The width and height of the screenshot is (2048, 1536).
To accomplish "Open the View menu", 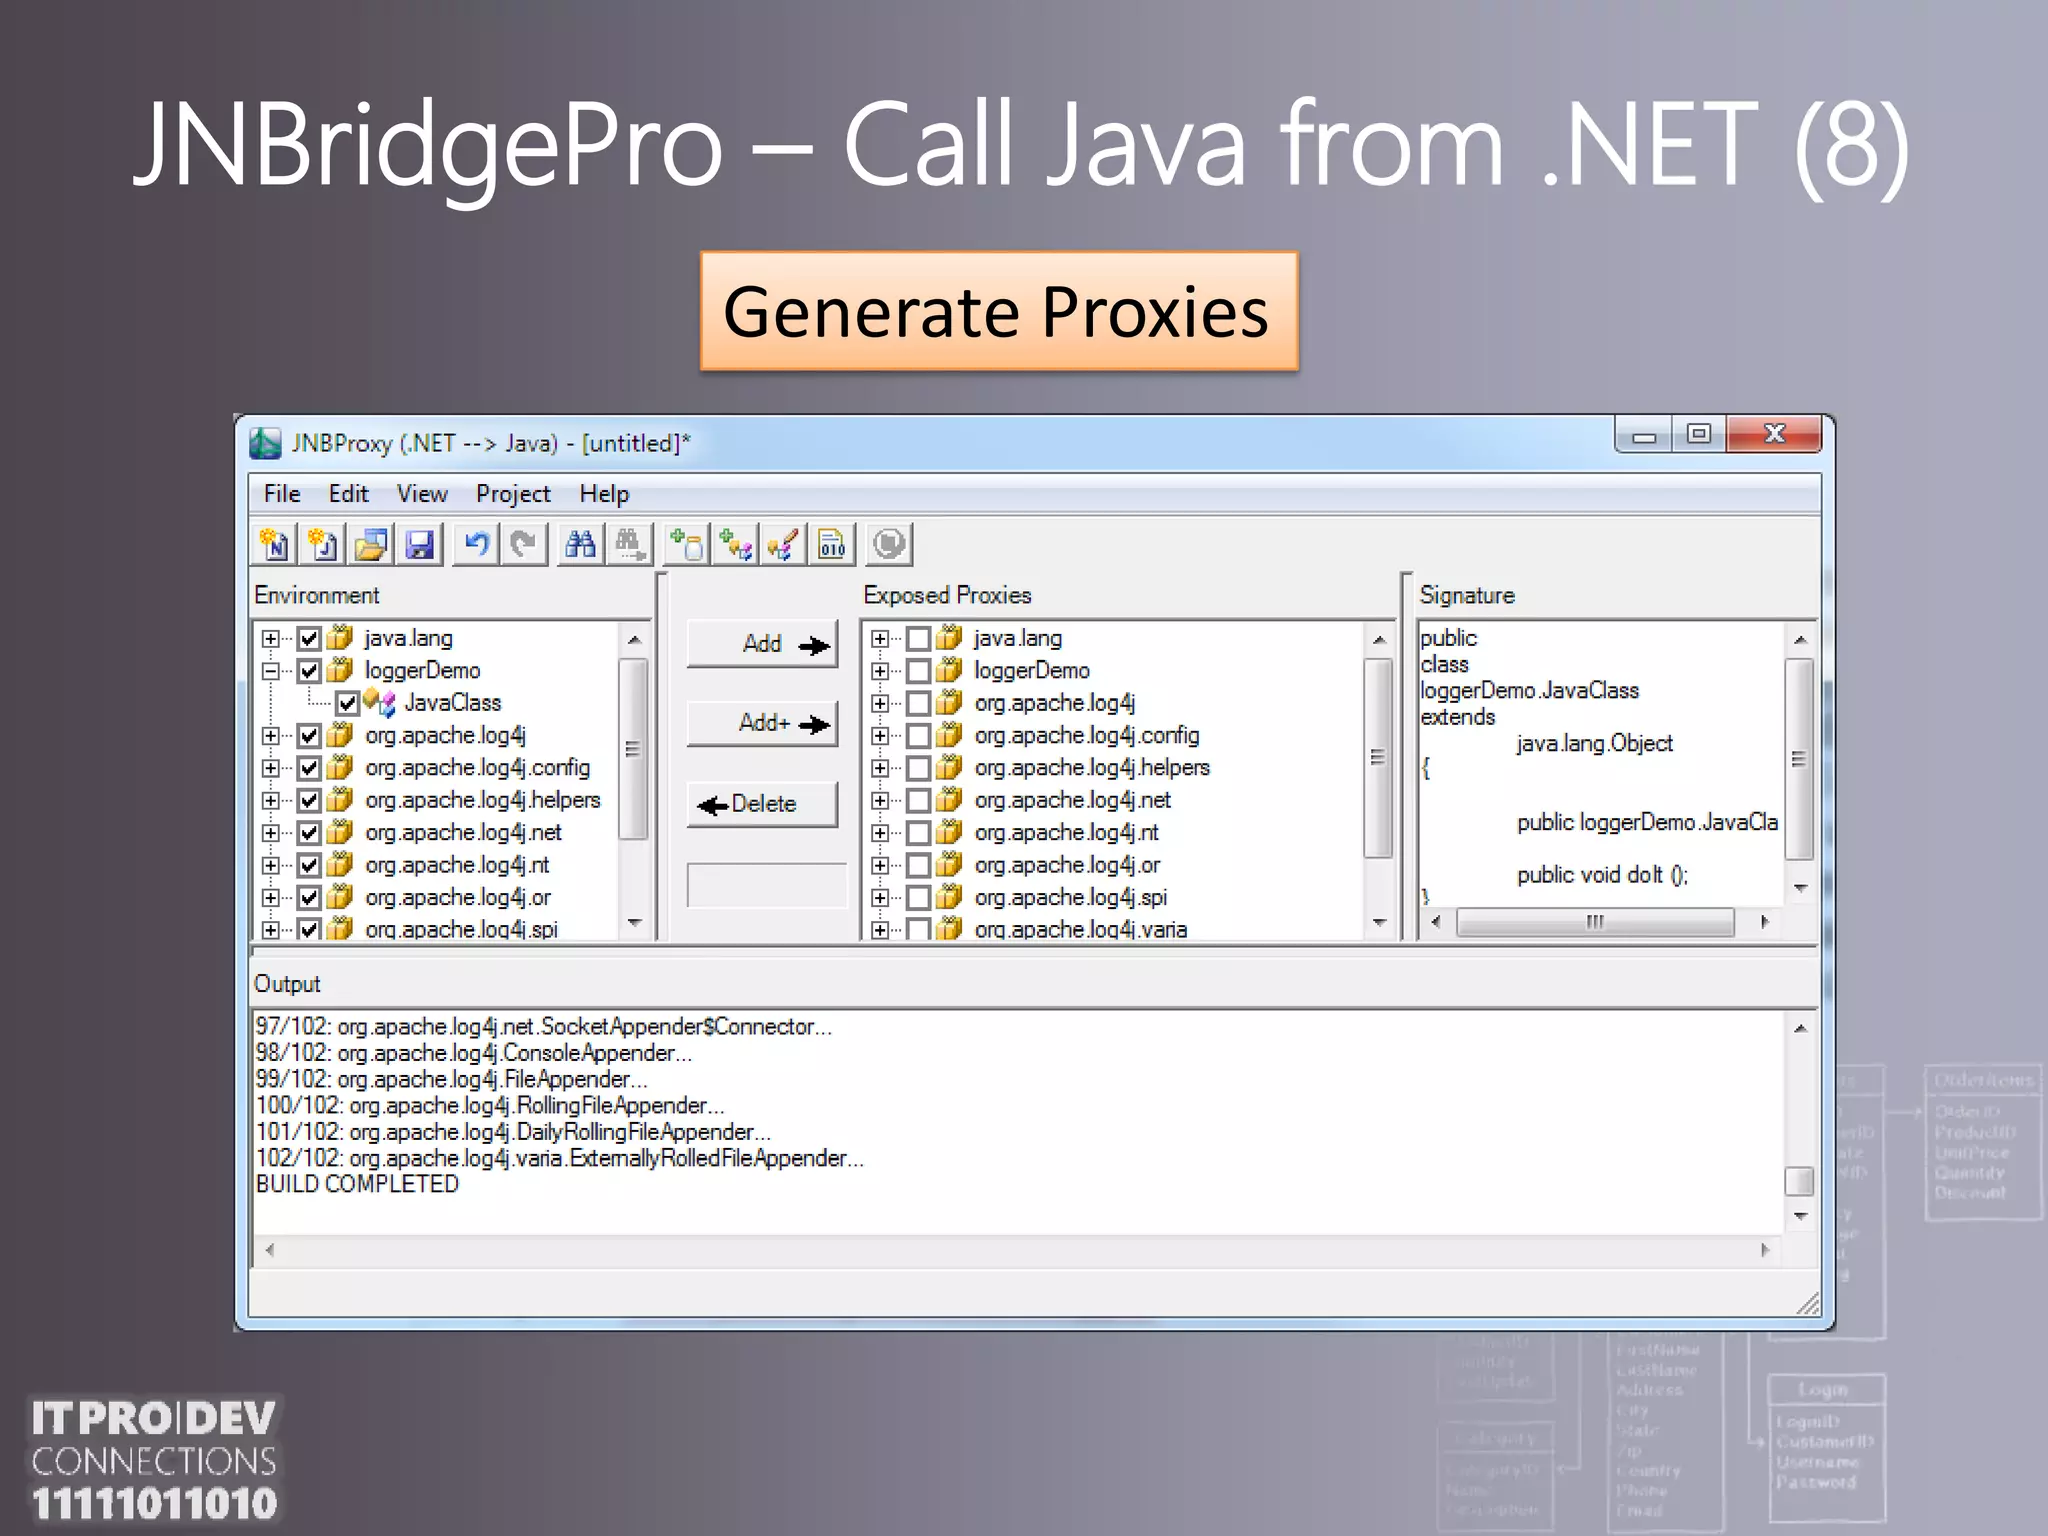I will 422,493.
